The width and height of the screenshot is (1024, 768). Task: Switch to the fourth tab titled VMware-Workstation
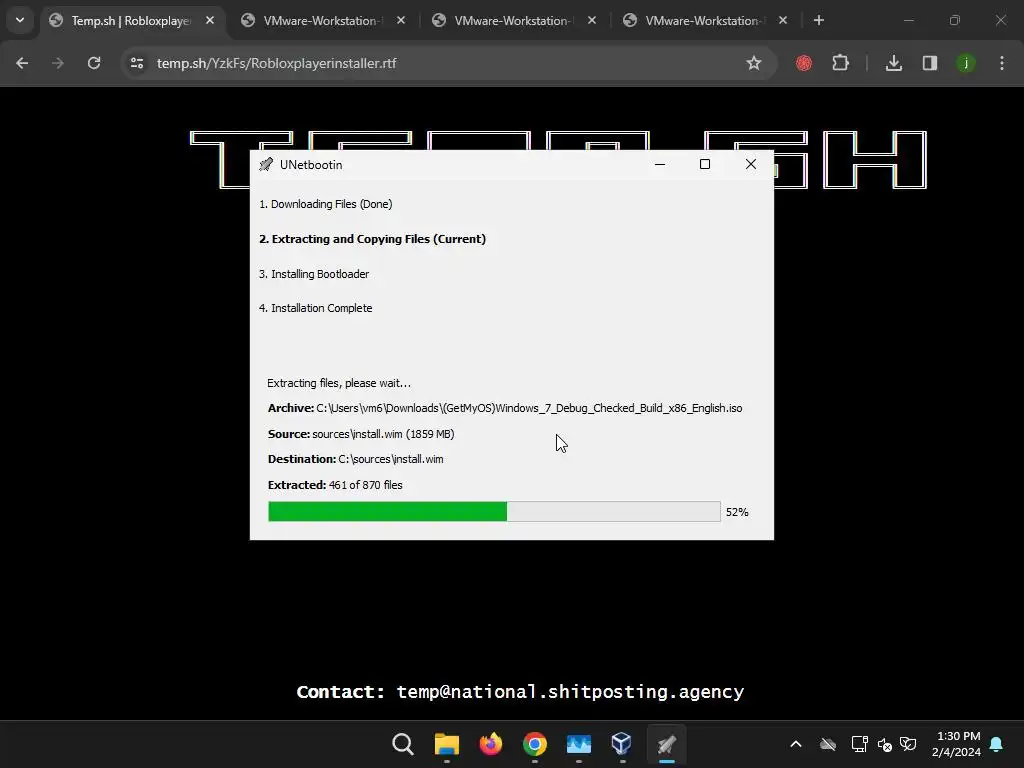coord(703,21)
